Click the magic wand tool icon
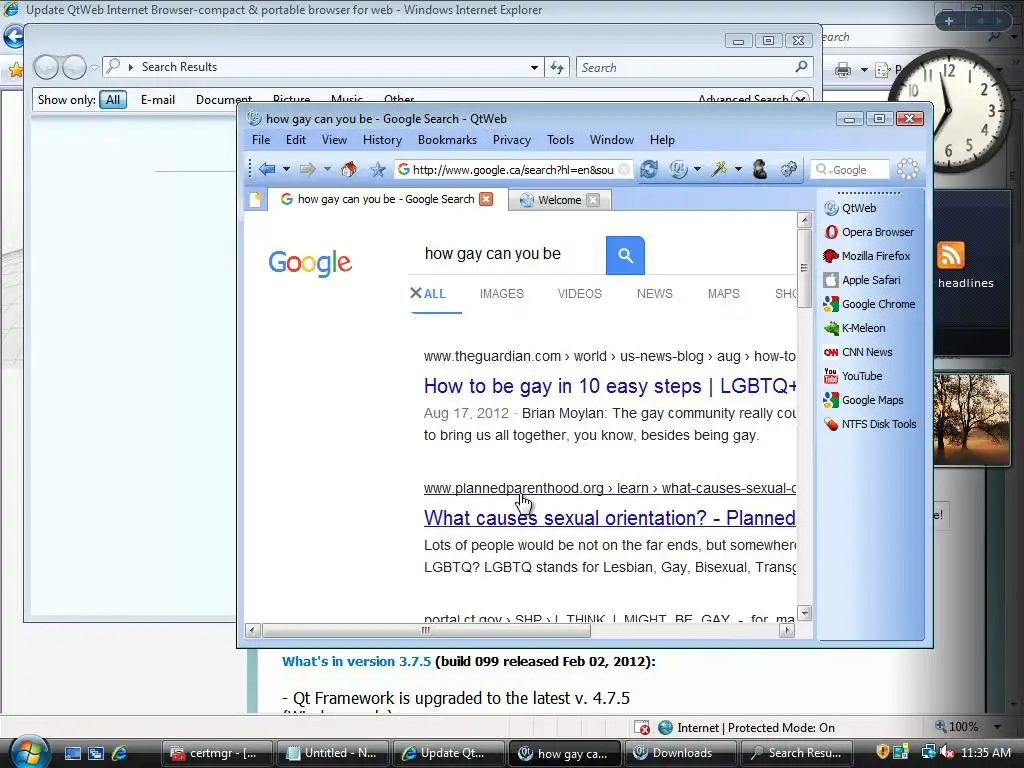This screenshot has height=768, width=1024. (720, 170)
